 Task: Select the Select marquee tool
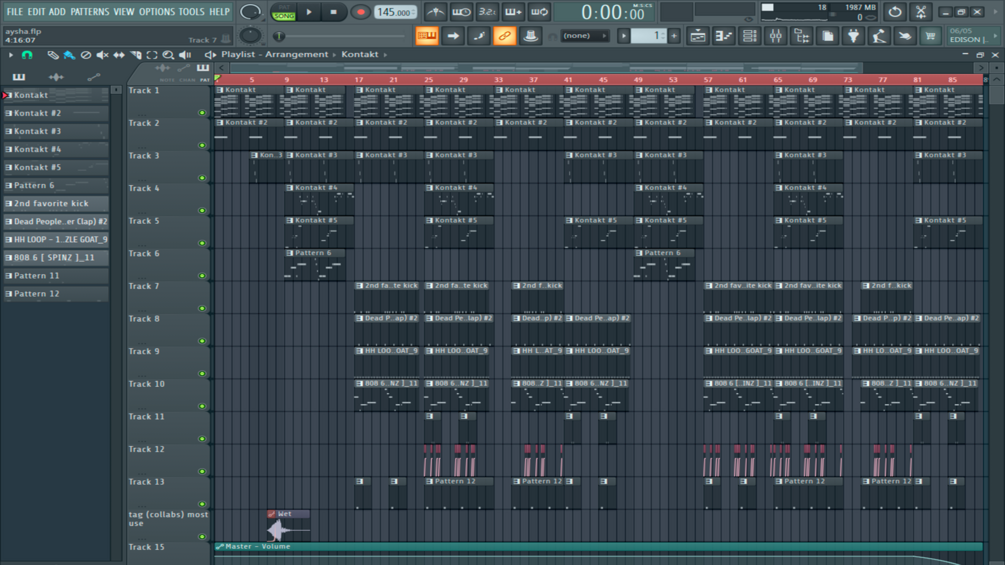coord(152,55)
